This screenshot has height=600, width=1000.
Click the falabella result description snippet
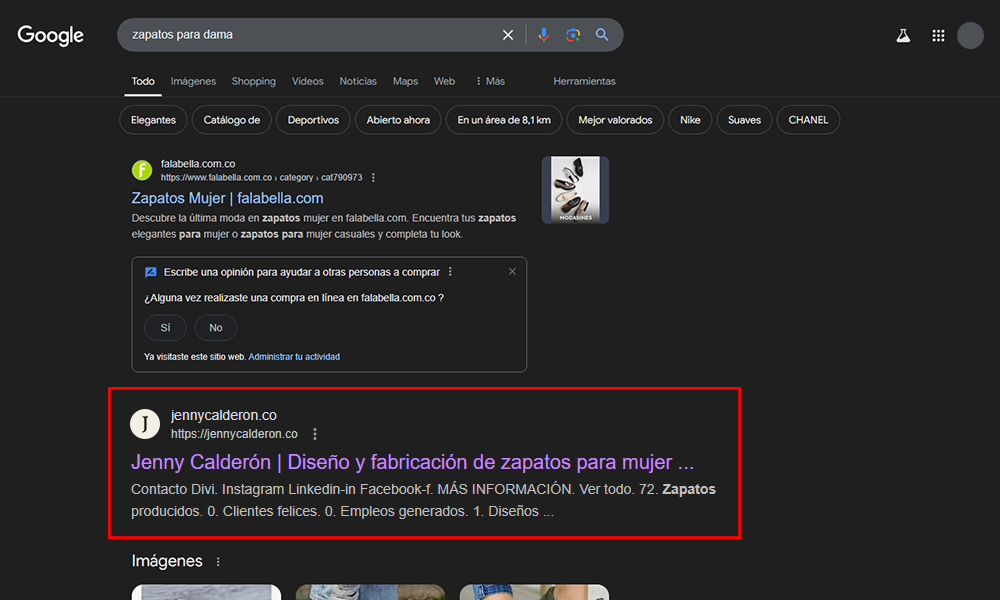323,226
